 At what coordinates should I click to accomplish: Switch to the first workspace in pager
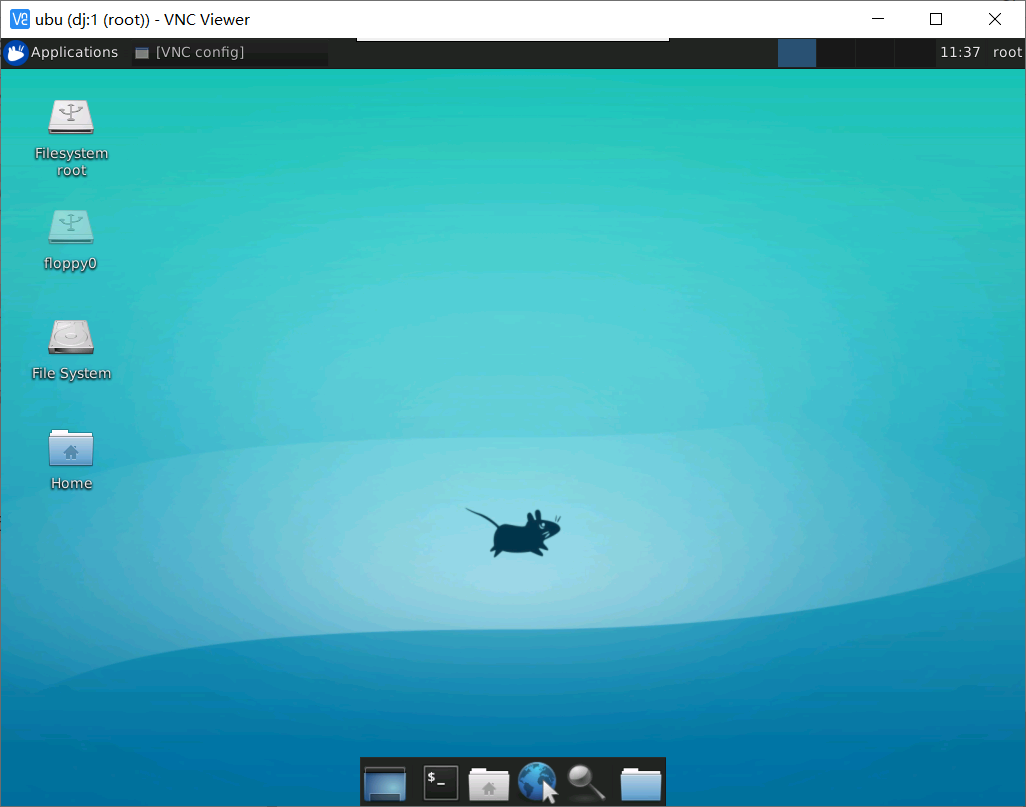[796, 52]
